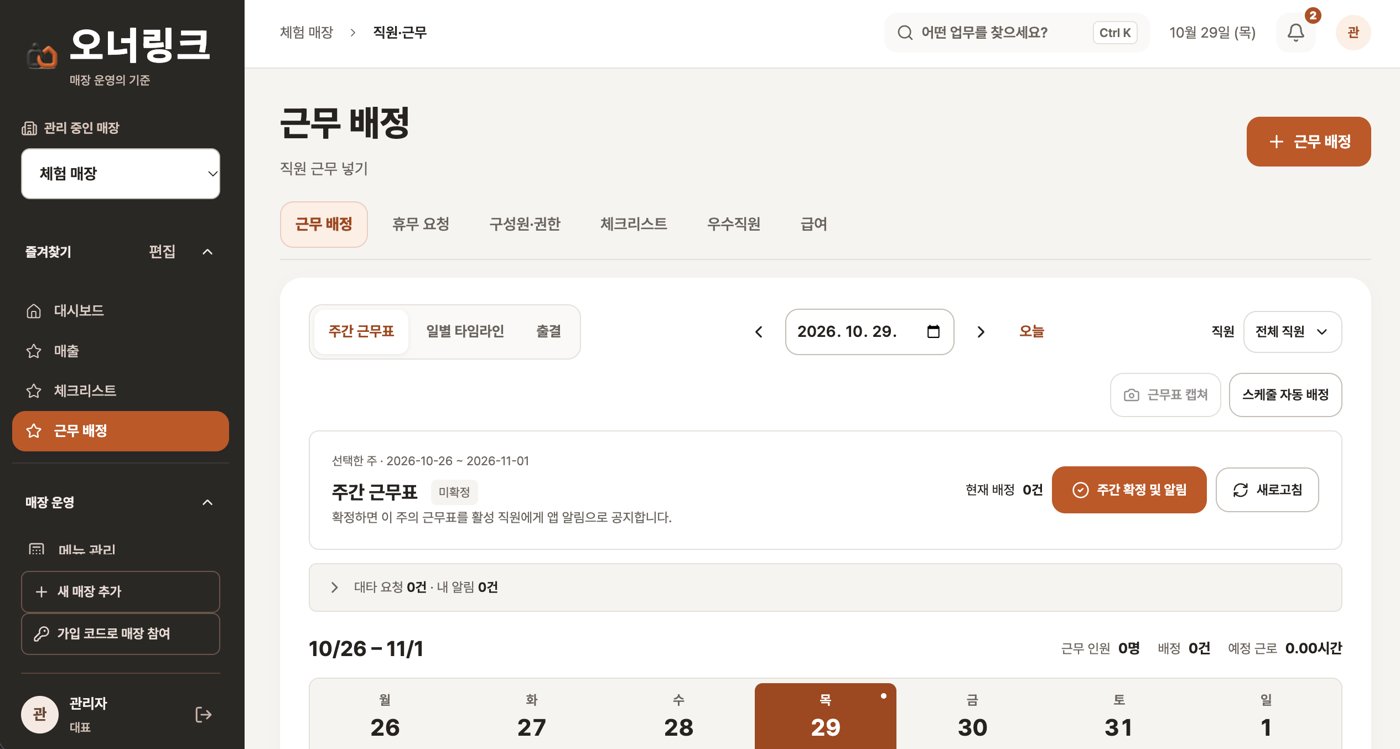This screenshot has width=1400, height=749.
Task: Click 편집 next to 즐겨찾기
Action: (x=162, y=252)
